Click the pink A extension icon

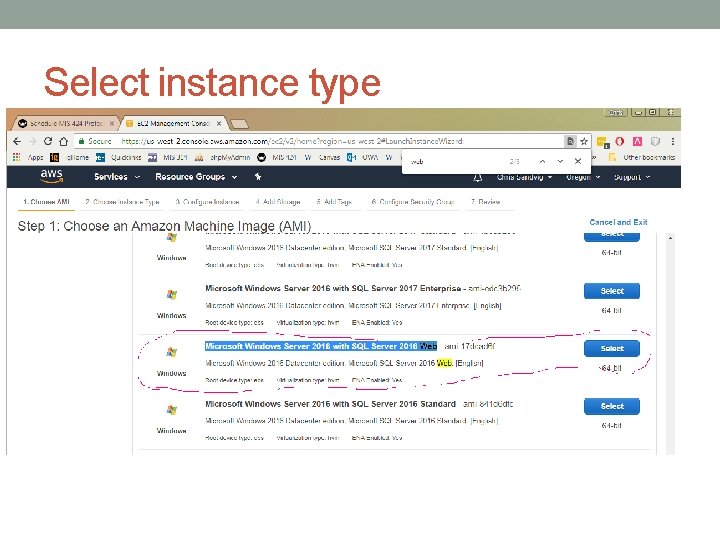[637, 141]
